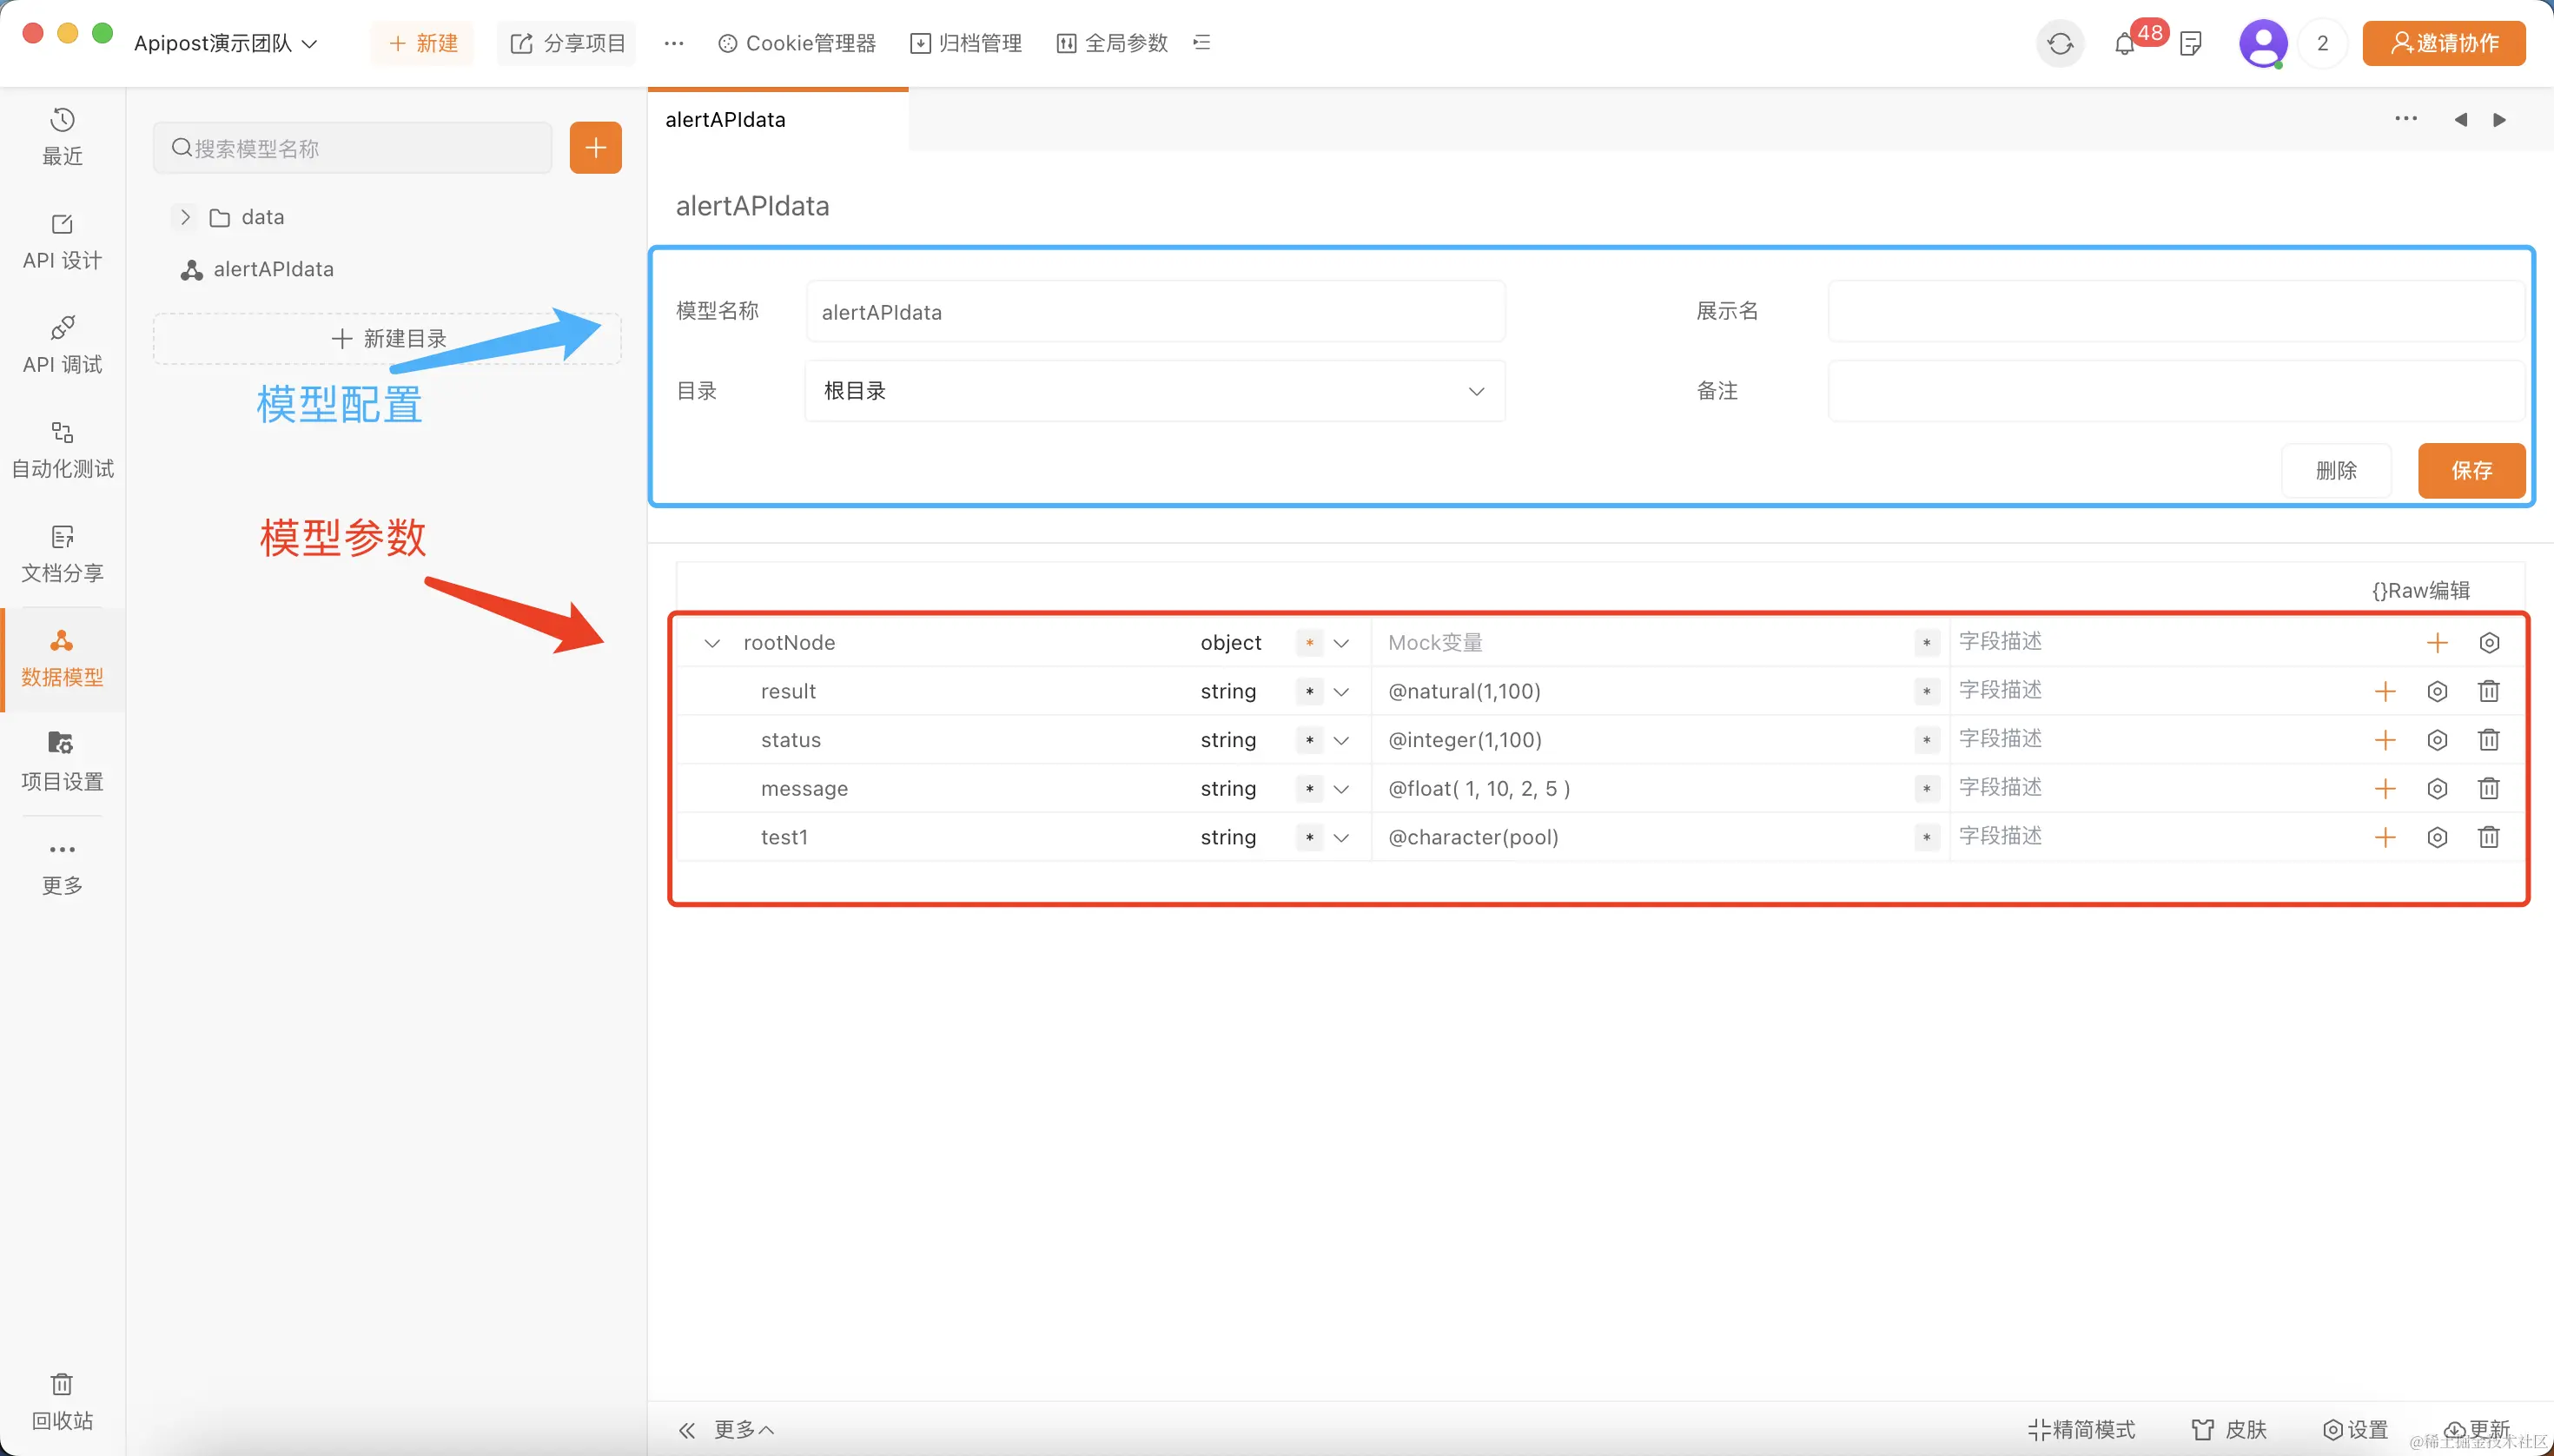Switch to 精简模式 in status bar
The width and height of the screenshot is (2554, 1456).
2081,1430
